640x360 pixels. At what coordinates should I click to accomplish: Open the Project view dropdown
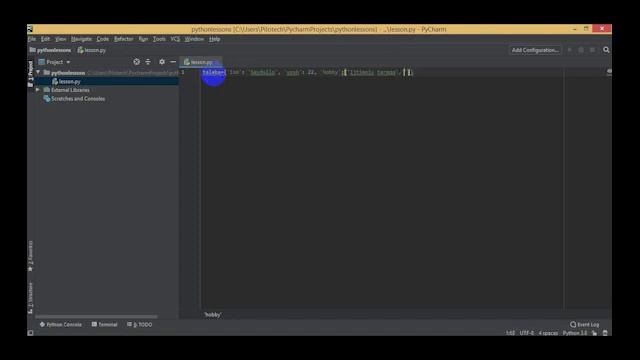click(54, 62)
